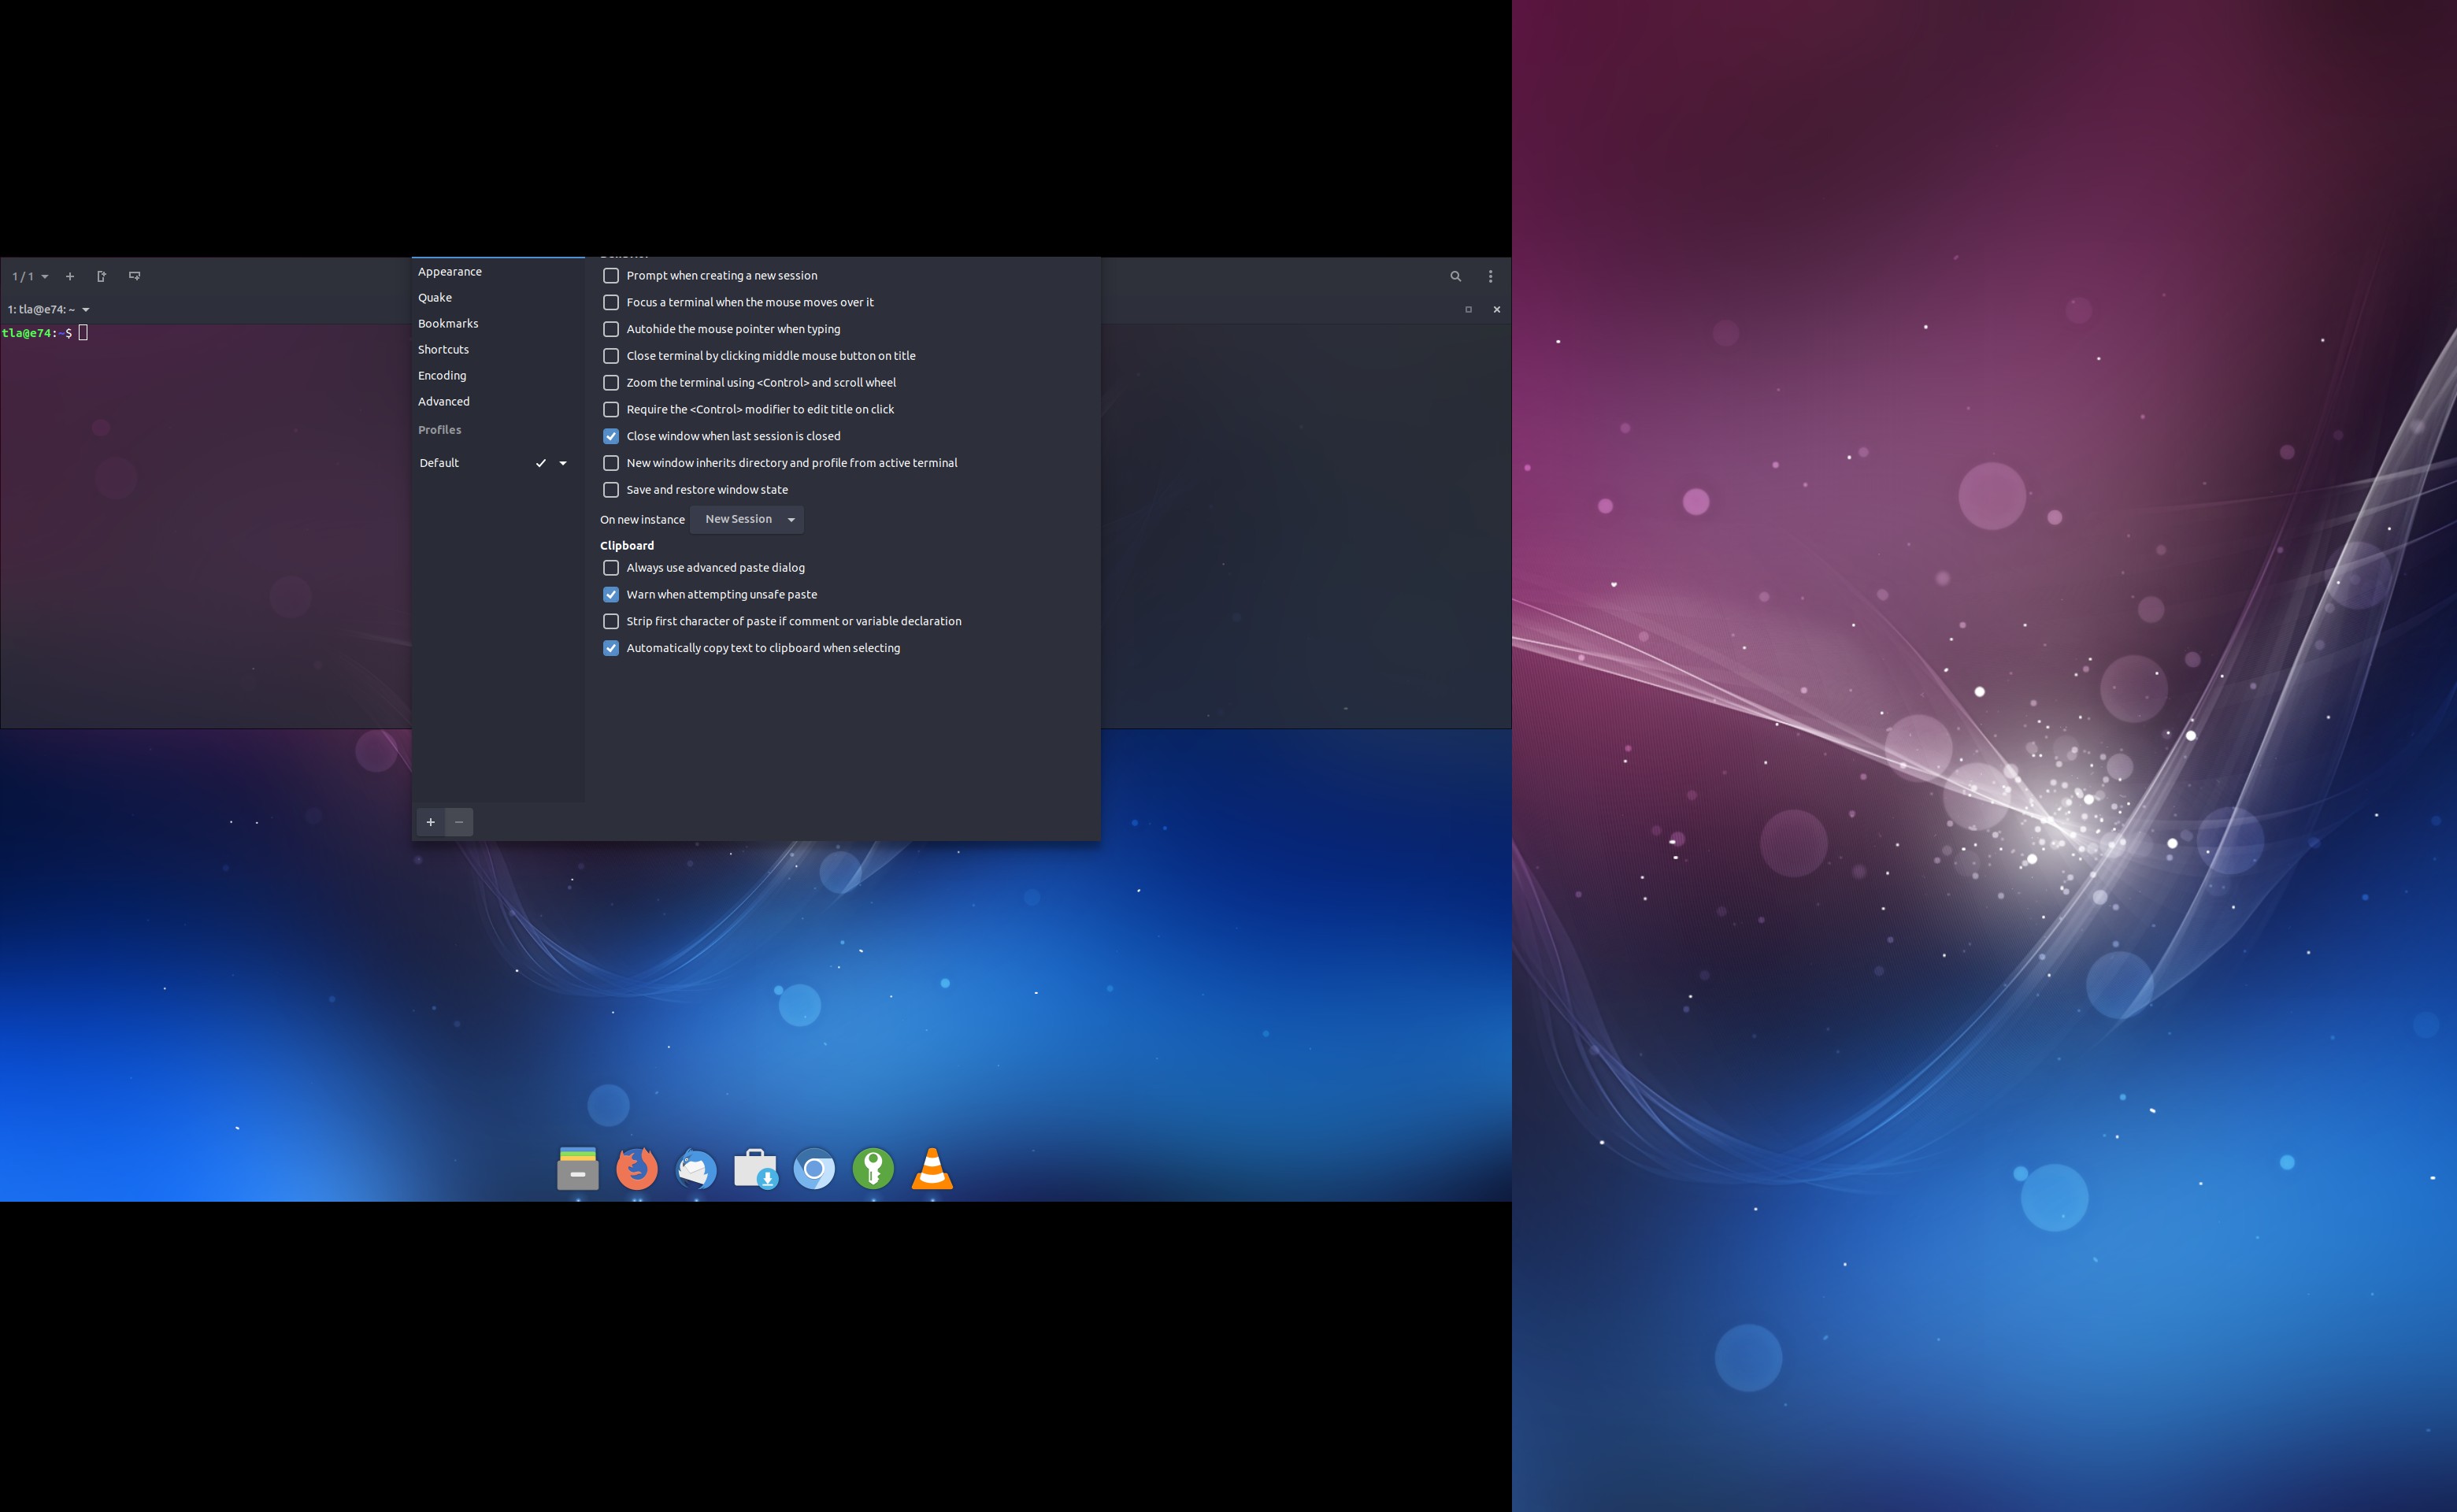The width and height of the screenshot is (2457, 1512).
Task: Add a new profile with the plus button
Action: tap(430, 821)
